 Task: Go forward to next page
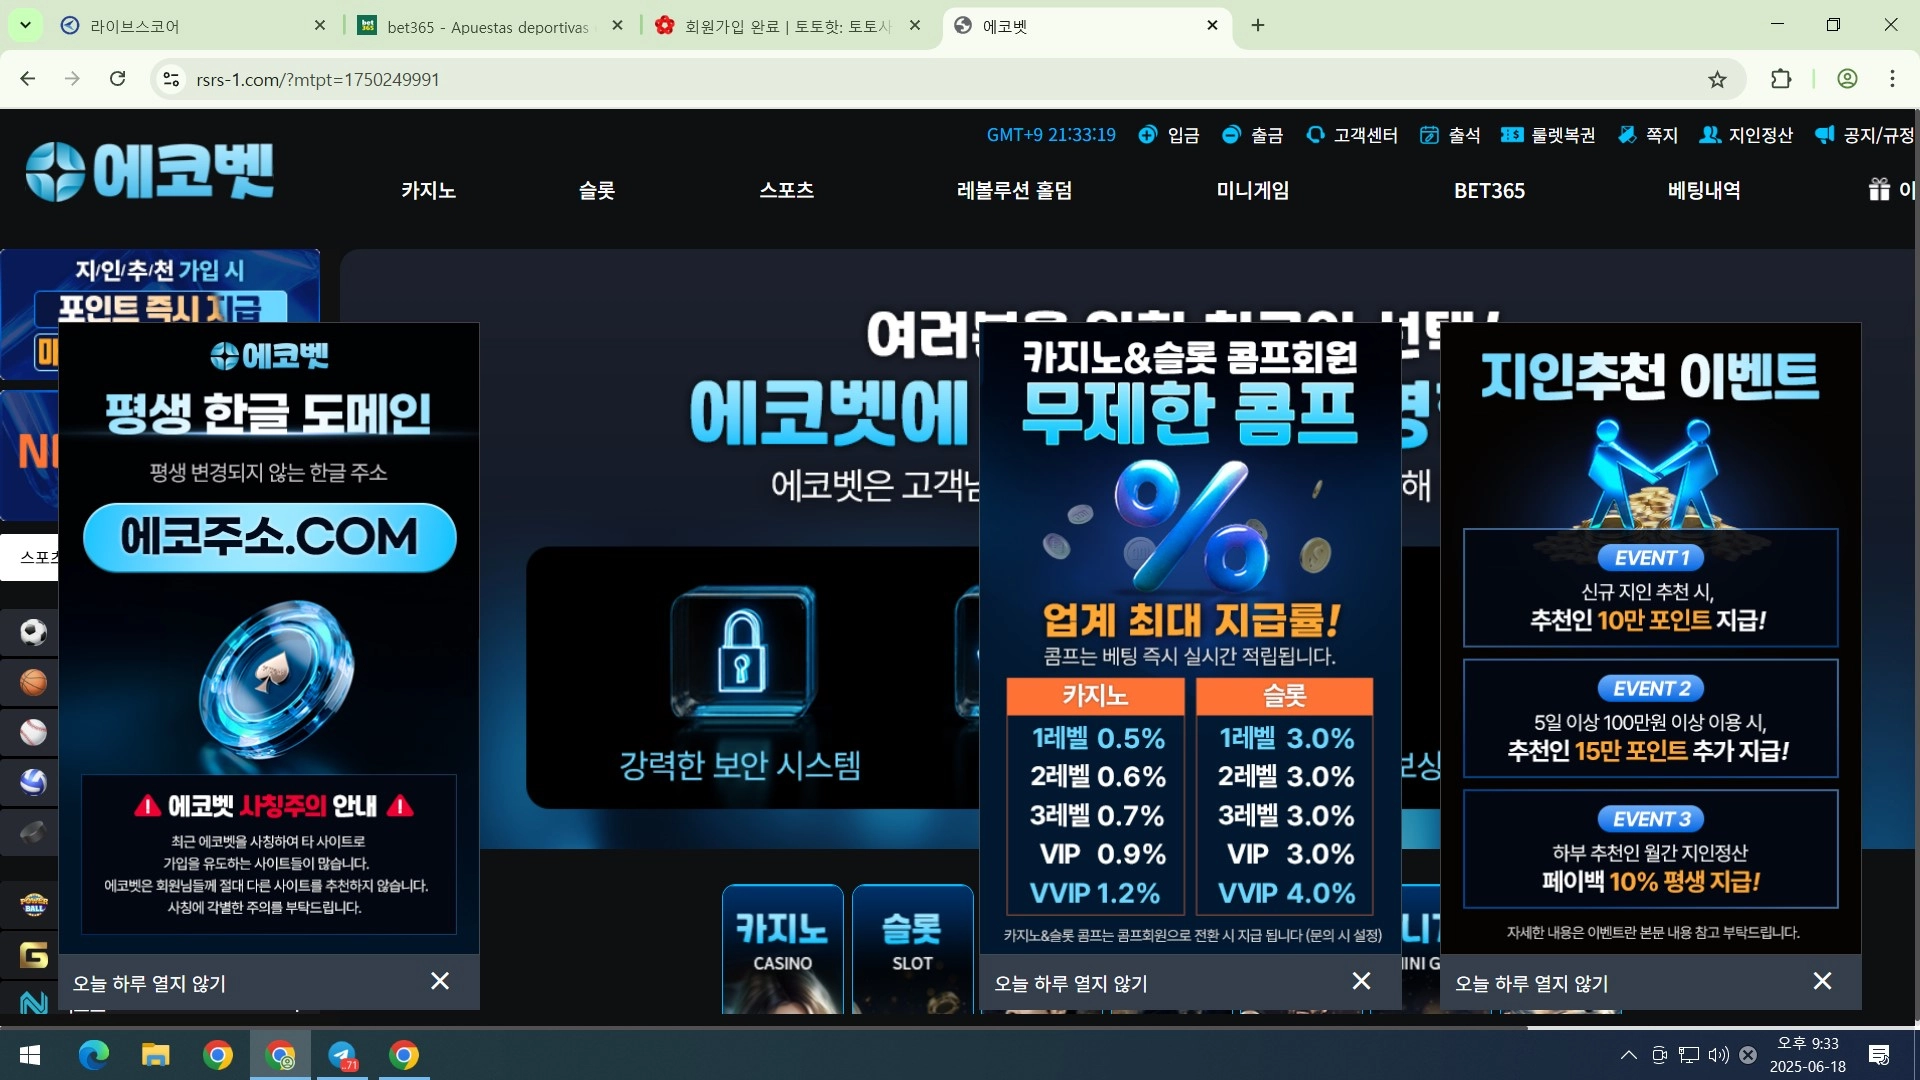pos(72,79)
